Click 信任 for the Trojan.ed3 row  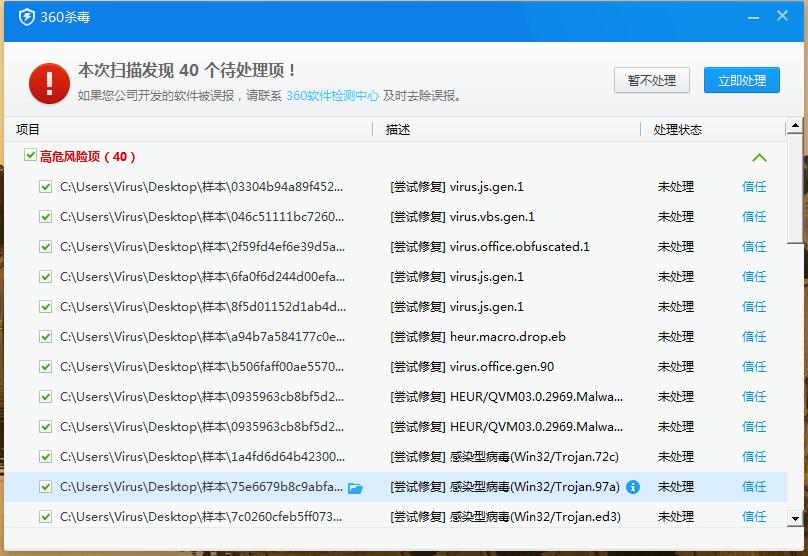754,516
